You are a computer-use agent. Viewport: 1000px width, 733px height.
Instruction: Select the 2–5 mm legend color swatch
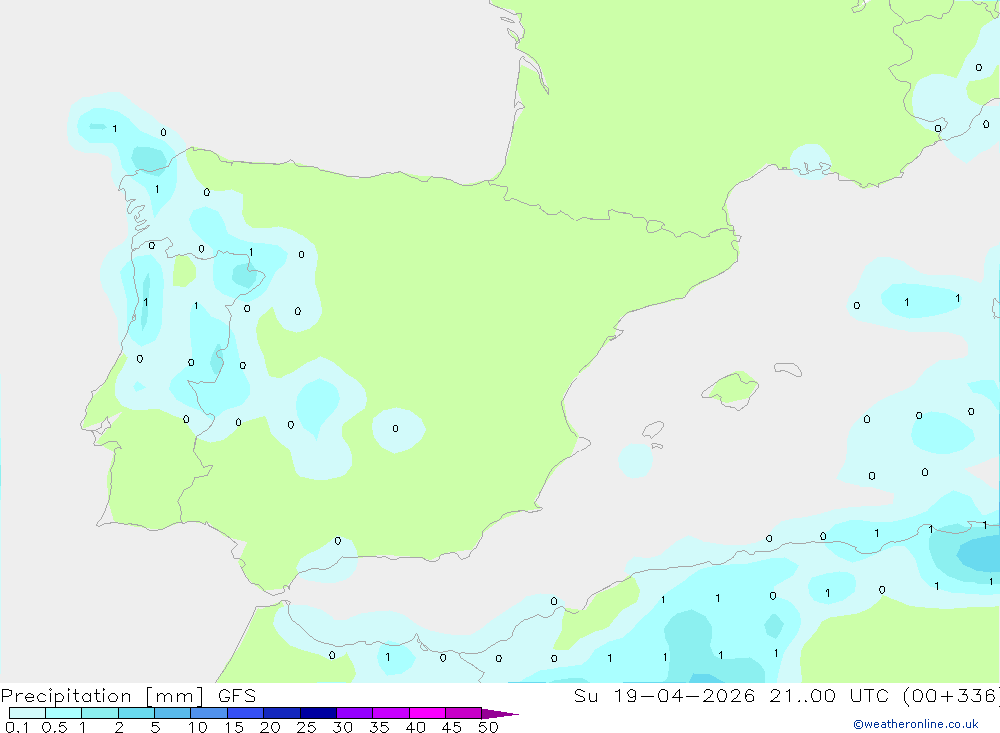click(136, 713)
